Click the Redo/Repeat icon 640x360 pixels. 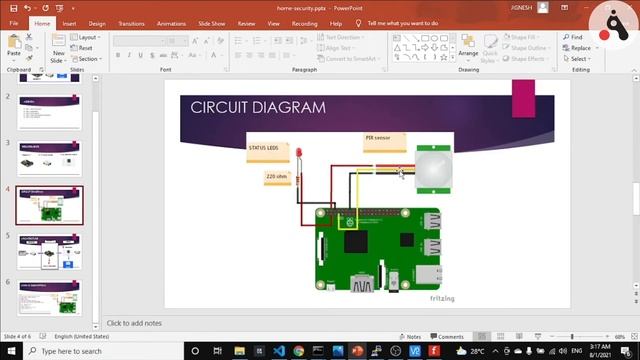pyautogui.click(x=45, y=8)
